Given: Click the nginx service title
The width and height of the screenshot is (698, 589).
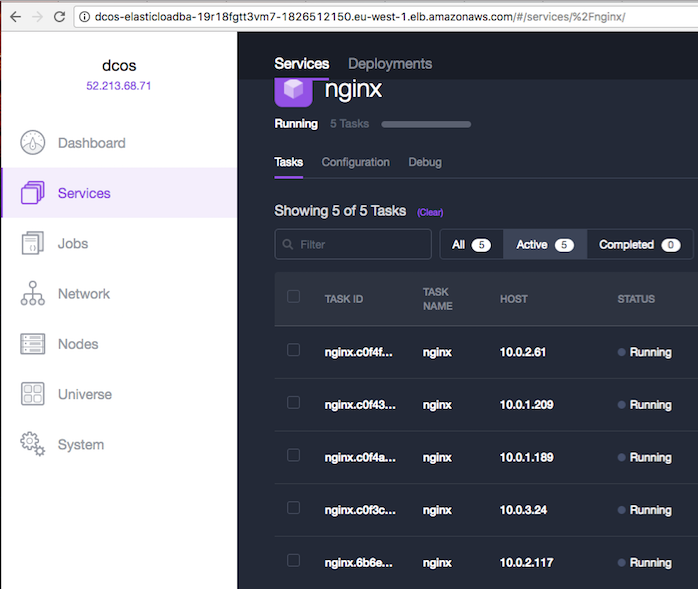Looking at the screenshot, I should click(x=353, y=90).
